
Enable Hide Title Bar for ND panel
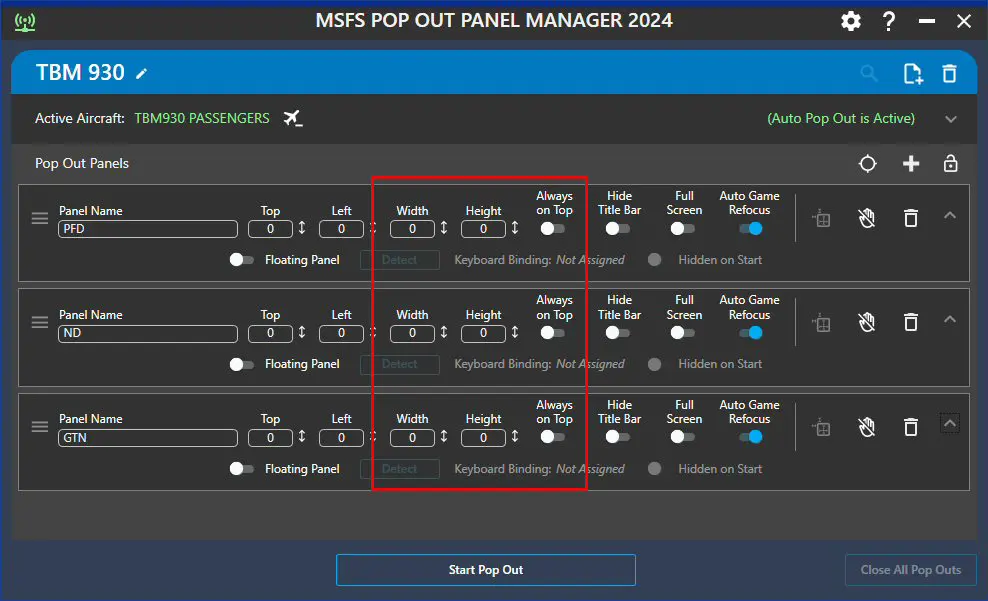[x=618, y=333]
